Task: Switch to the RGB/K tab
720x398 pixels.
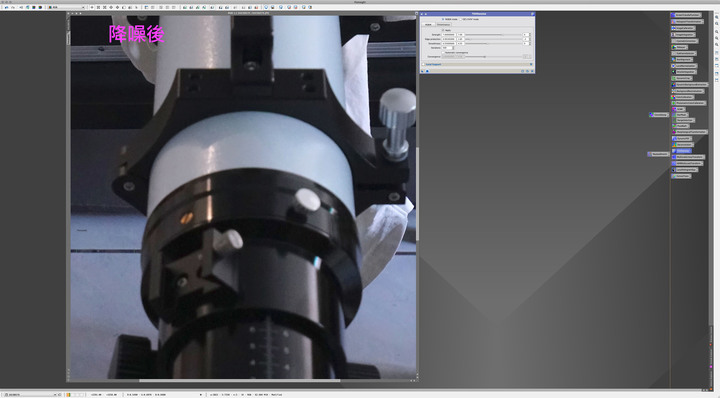Action: tap(428, 24)
